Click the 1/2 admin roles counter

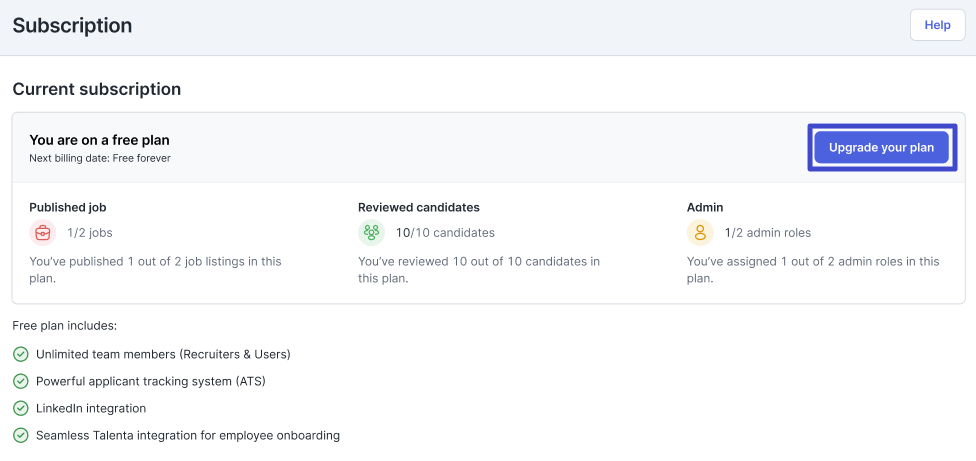pos(767,233)
